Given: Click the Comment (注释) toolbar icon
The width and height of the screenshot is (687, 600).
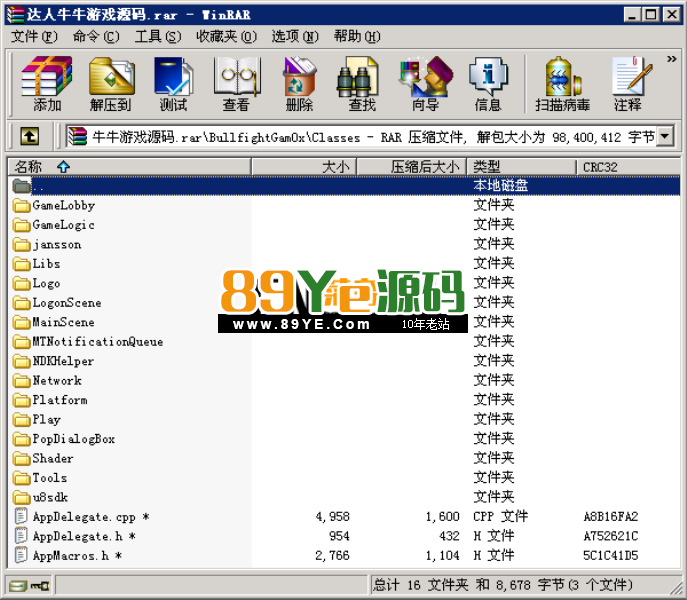Looking at the screenshot, I should [628, 82].
